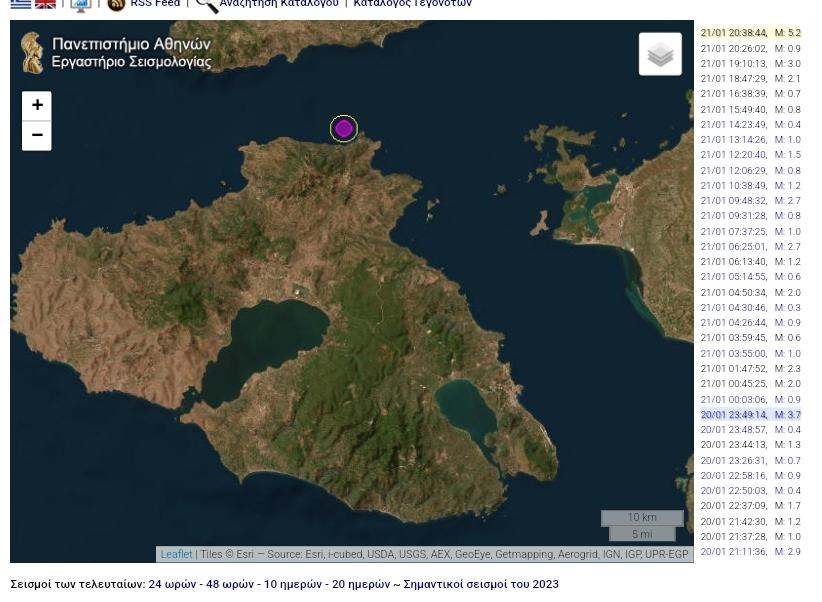
Task: Open the Leaflet attribution link
Action: pos(176,554)
